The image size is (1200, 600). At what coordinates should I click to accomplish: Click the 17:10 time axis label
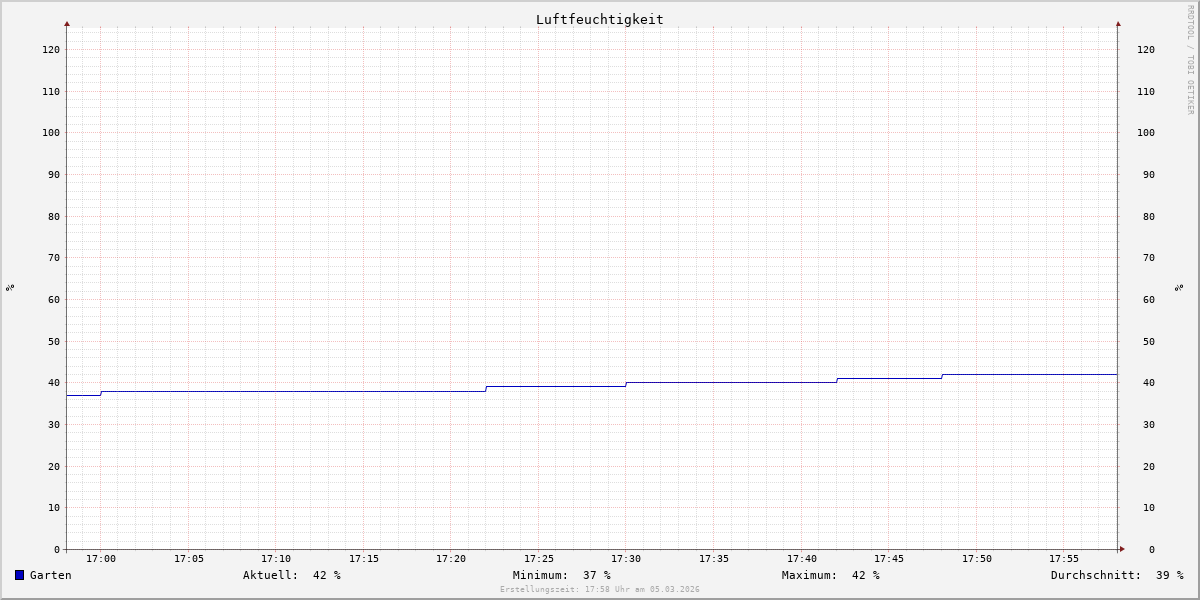pyautogui.click(x=276, y=559)
